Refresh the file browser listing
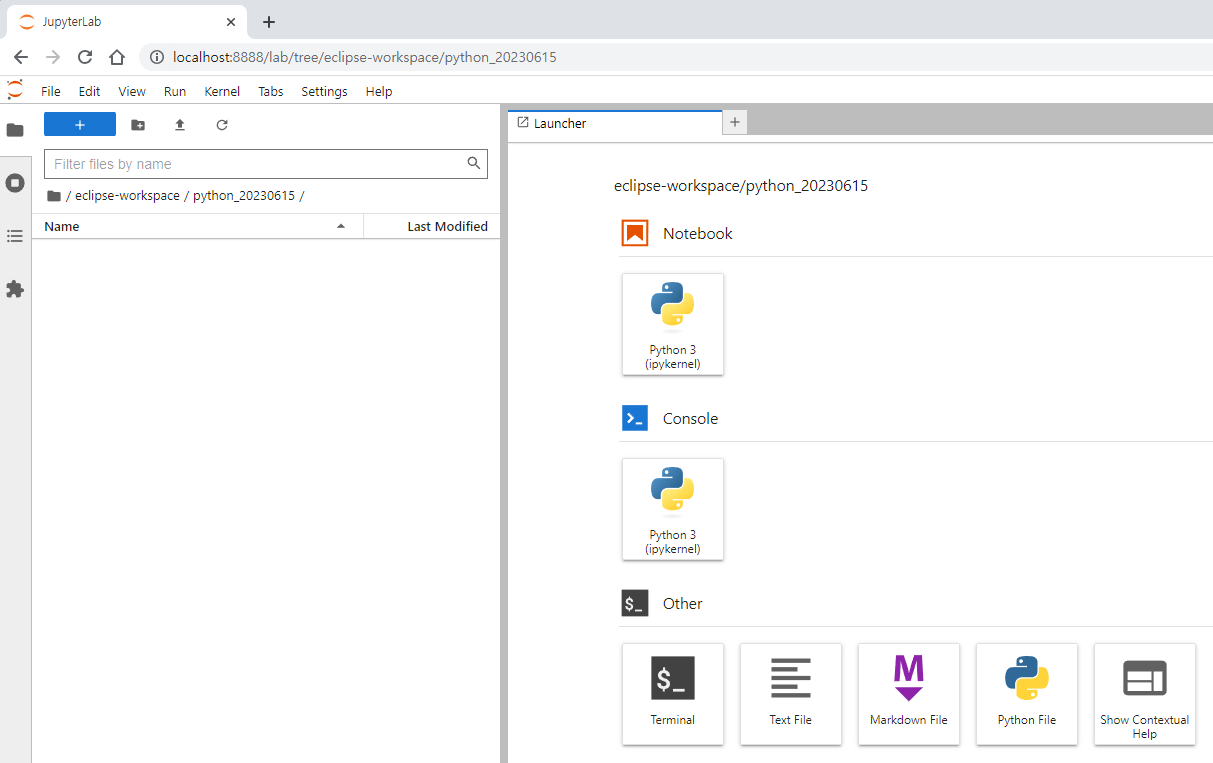This screenshot has height=763, width=1213. 222,125
